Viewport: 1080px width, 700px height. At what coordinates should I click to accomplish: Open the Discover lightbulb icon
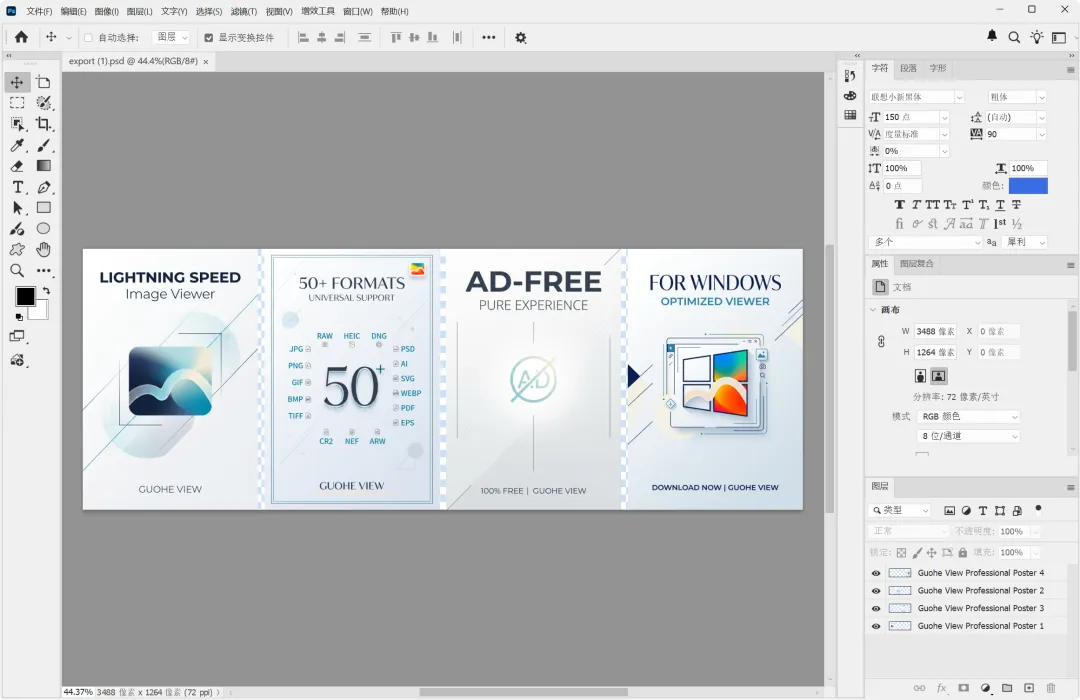pos(1037,37)
